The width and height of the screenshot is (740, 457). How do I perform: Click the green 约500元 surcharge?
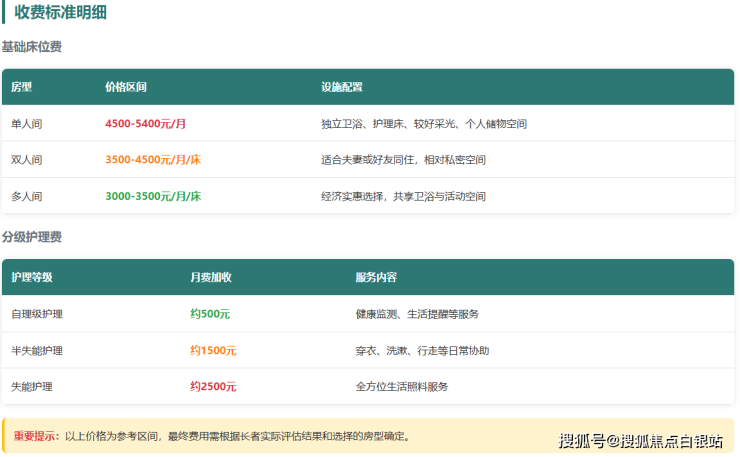click(x=210, y=314)
